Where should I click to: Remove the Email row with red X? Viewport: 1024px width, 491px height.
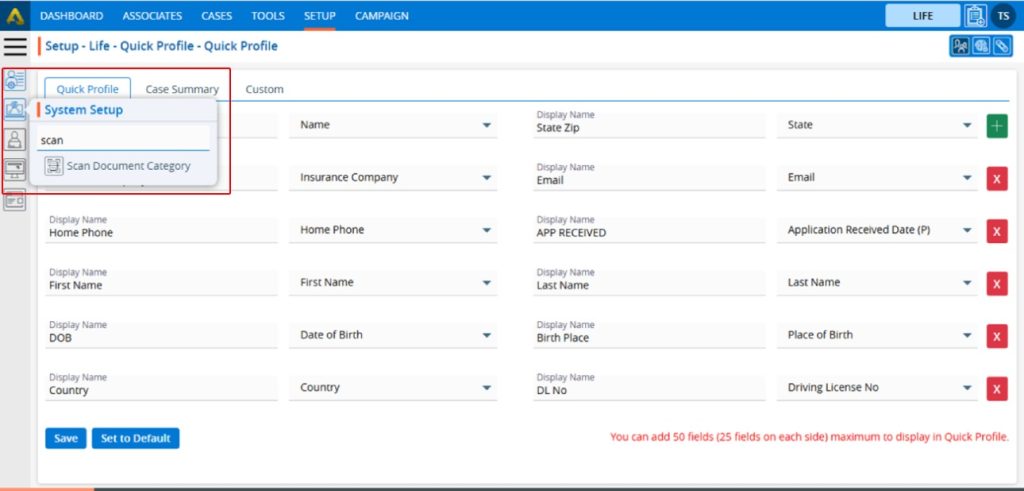click(x=997, y=179)
